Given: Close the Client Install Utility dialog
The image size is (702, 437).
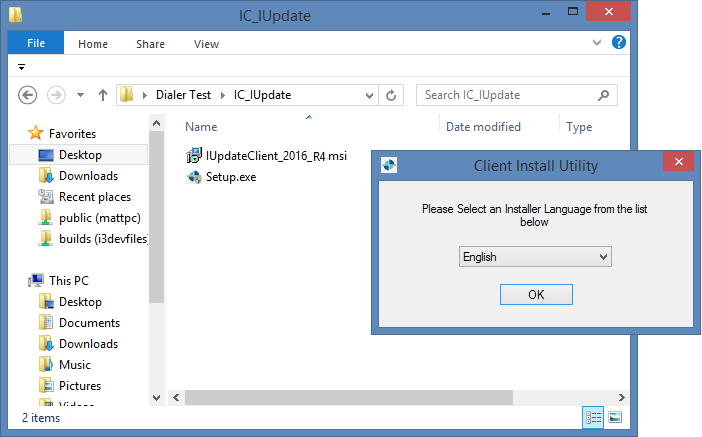Looking at the screenshot, I should [x=679, y=162].
